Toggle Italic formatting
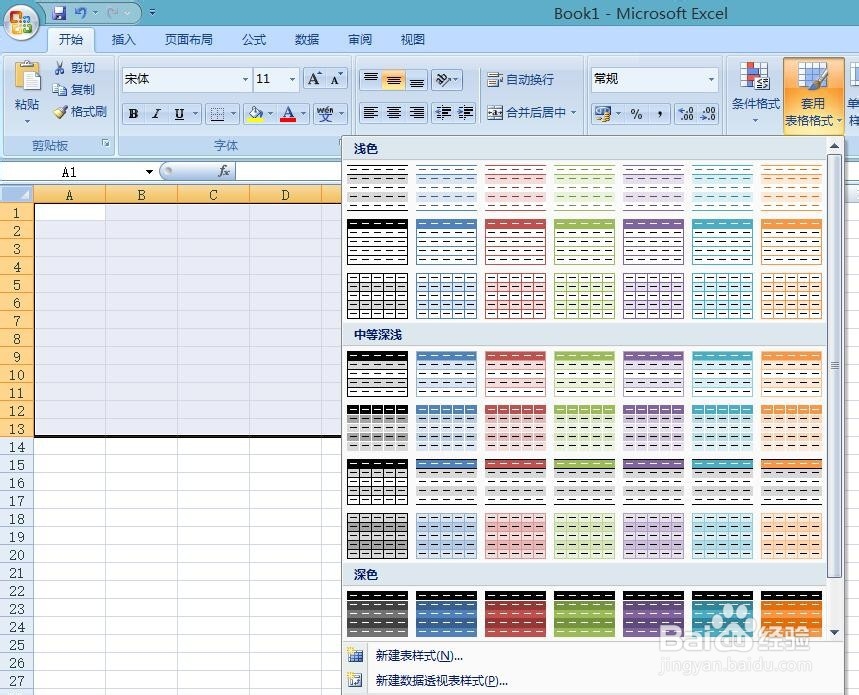This screenshot has width=859, height=695. pos(156,114)
